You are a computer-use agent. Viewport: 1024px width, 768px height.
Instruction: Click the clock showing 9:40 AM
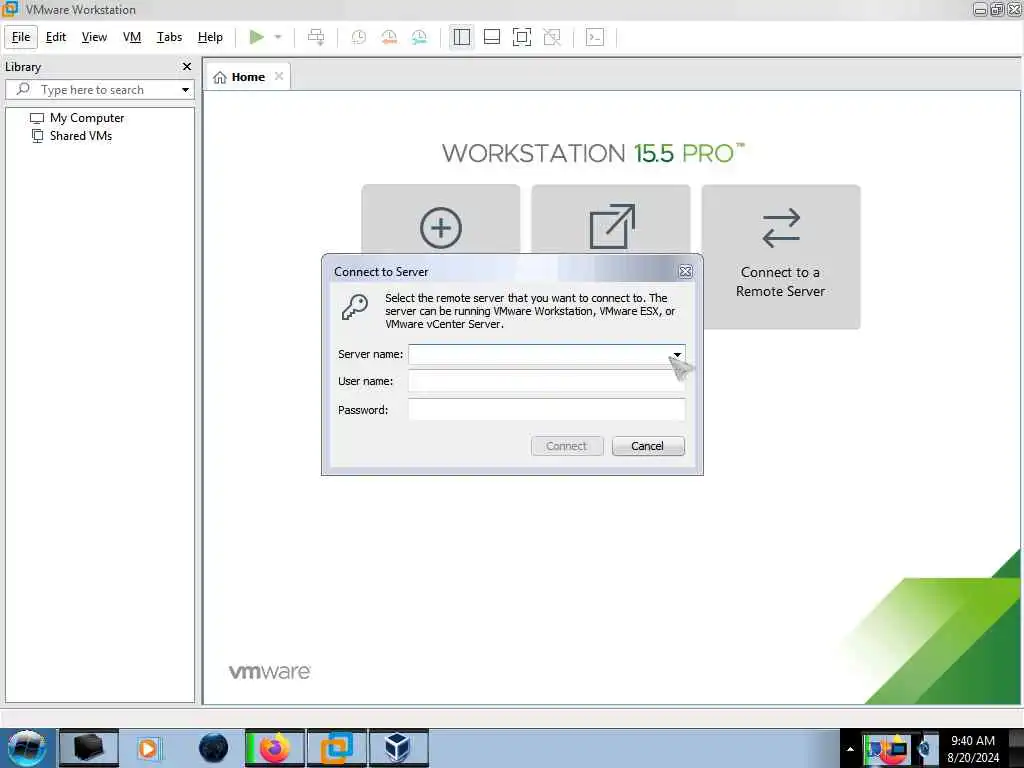pyautogui.click(x=973, y=749)
